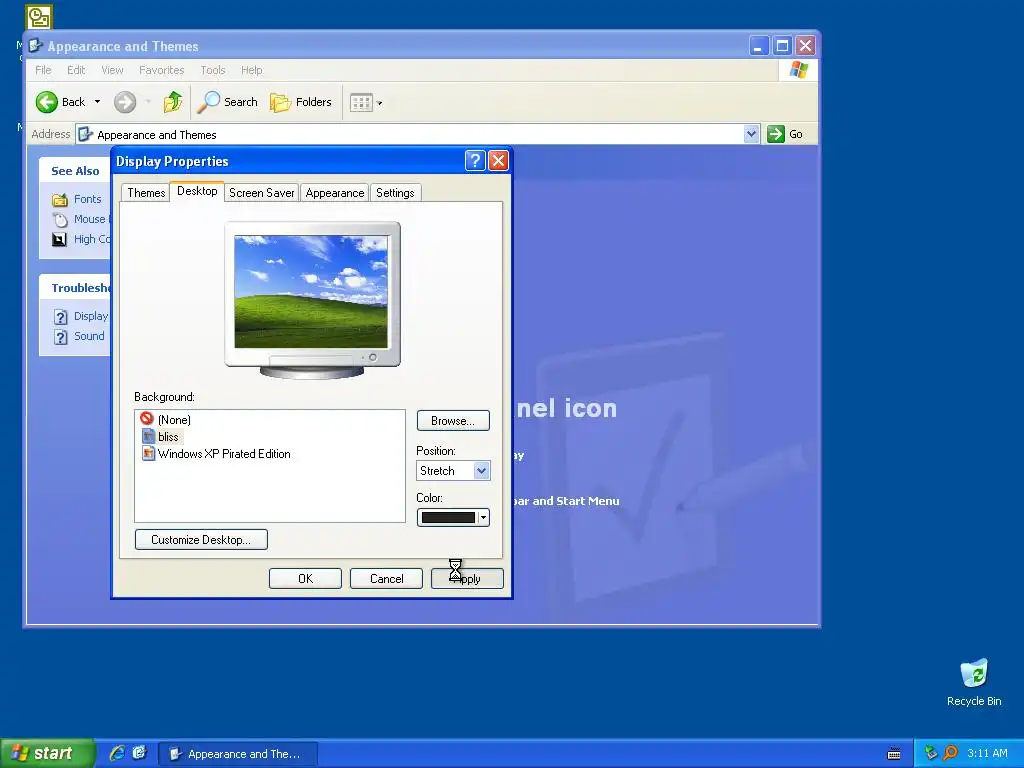
Task: Click the Fonts folder icon
Action: pyautogui.click(x=60, y=200)
